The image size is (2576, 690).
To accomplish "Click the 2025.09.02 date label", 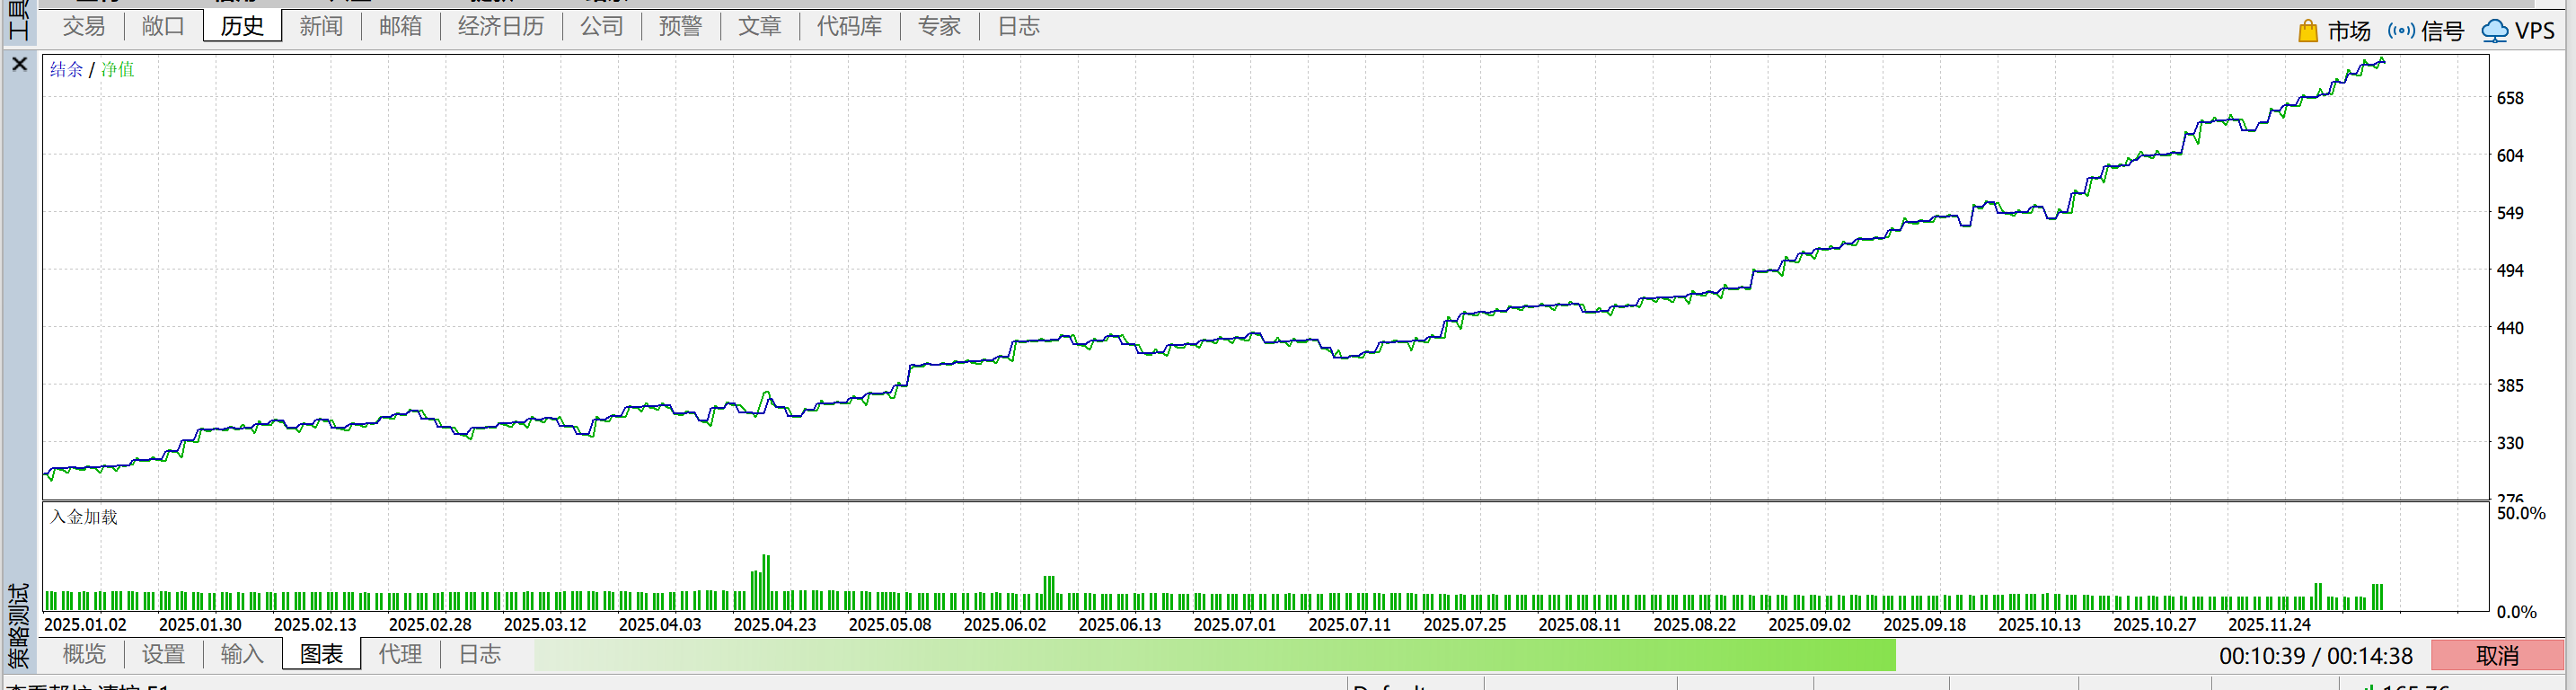I will (x=1810, y=625).
